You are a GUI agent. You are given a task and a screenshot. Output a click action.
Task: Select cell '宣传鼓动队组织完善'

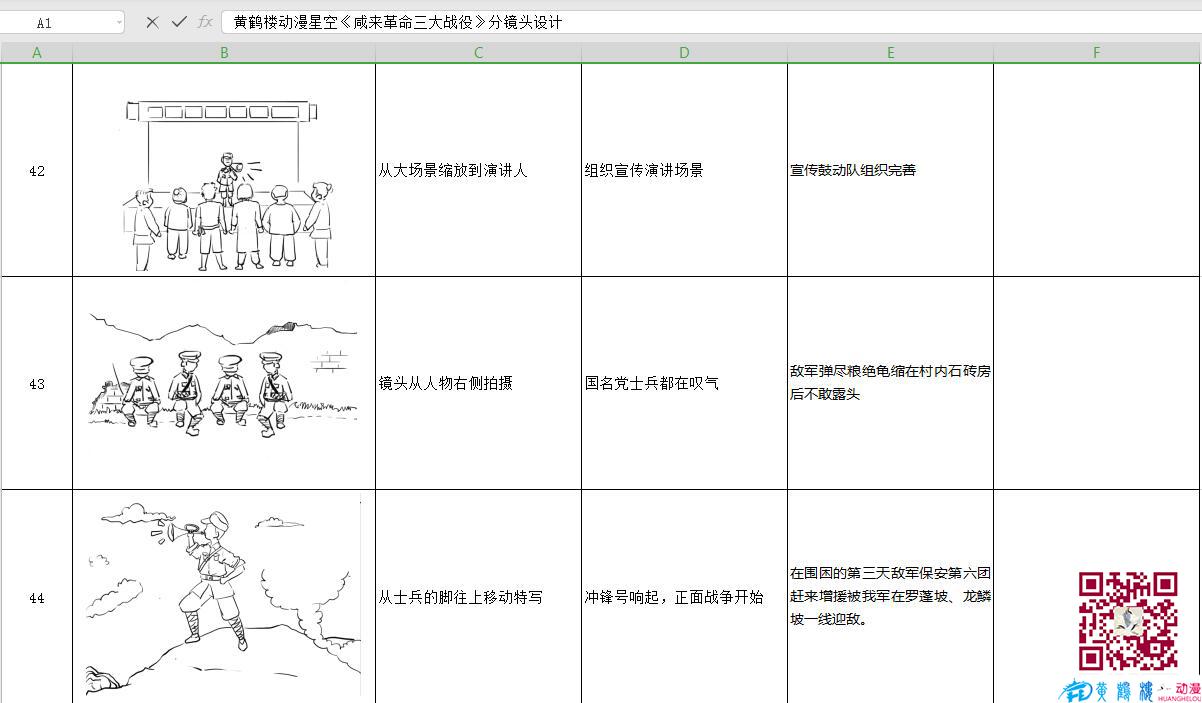pyautogui.click(x=890, y=170)
